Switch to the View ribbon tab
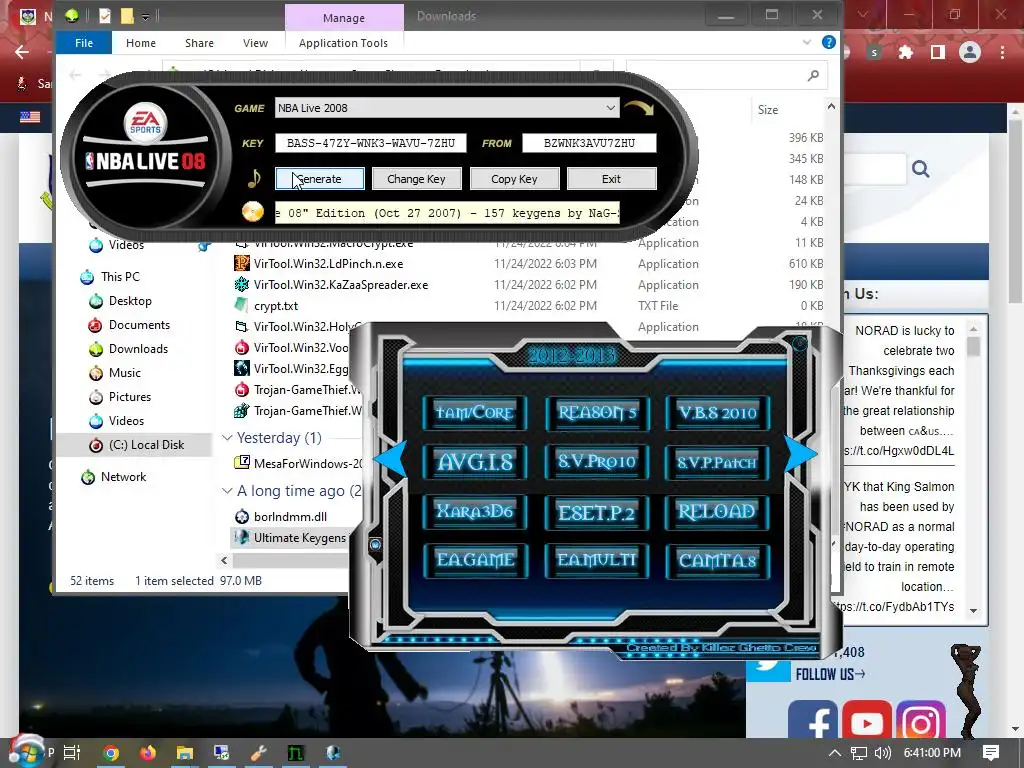 255,42
